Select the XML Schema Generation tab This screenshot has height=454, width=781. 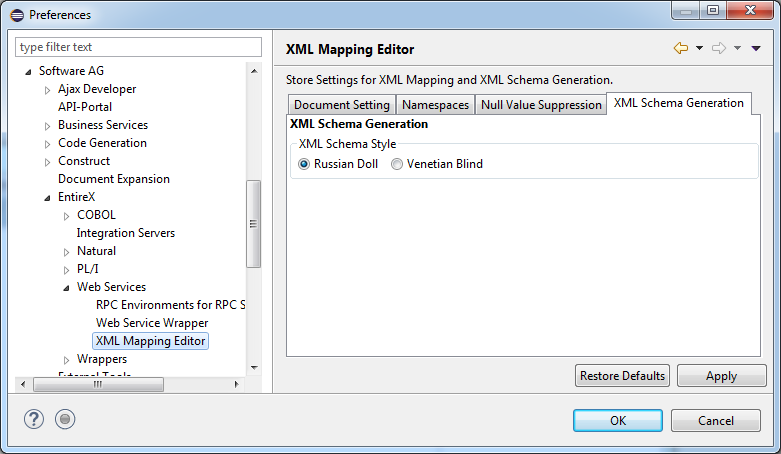click(679, 103)
